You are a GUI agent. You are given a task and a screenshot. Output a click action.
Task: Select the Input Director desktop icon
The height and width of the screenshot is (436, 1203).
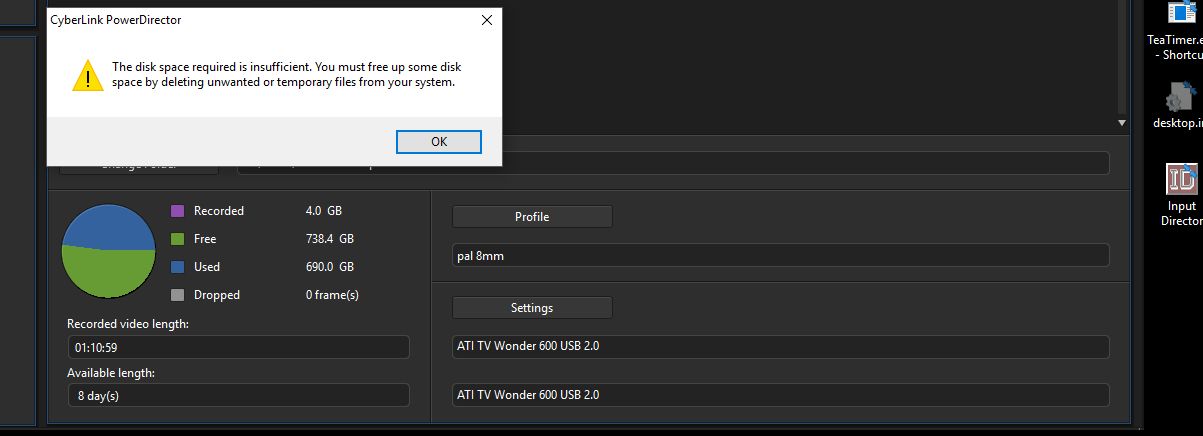click(x=1182, y=195)
